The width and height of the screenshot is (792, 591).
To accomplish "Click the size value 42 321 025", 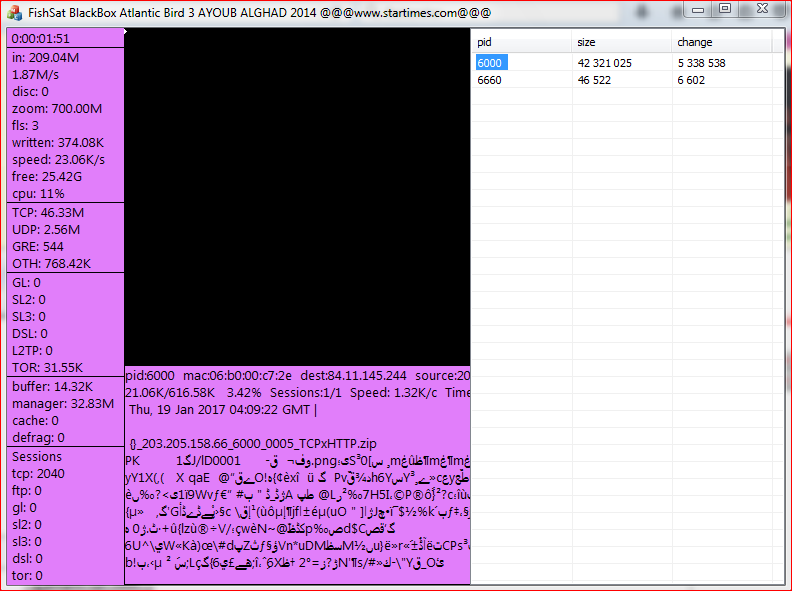I will pos(604,62).
